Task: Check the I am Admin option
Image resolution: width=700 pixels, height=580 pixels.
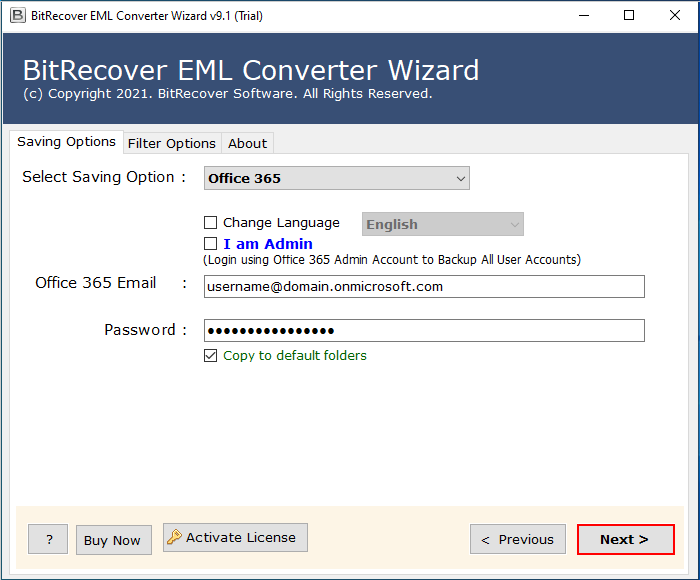Action: 211,244
